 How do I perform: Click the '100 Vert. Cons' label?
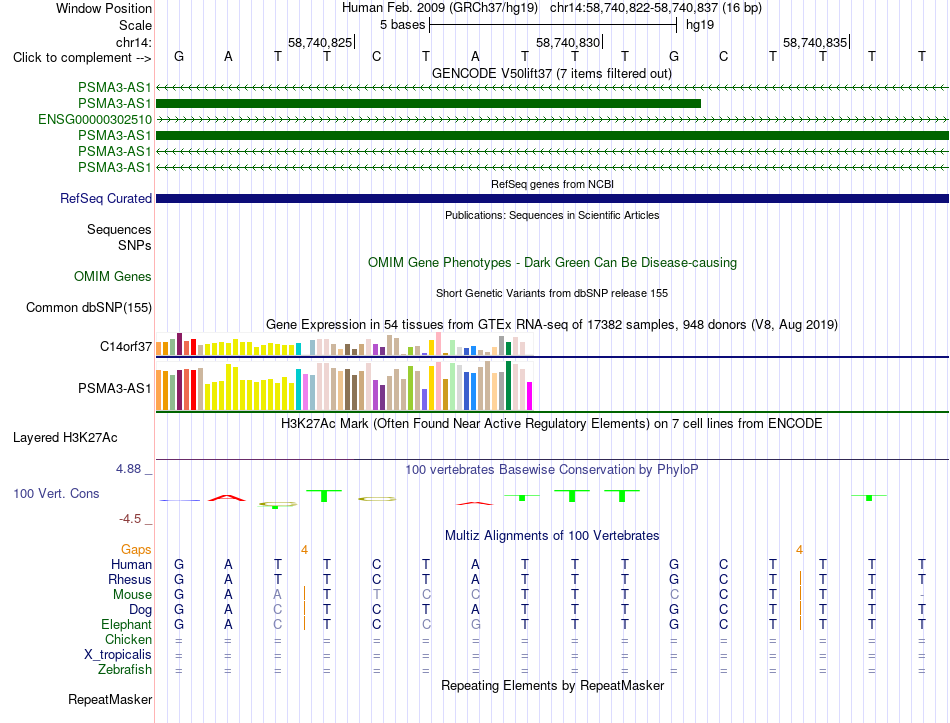point(56,493)
